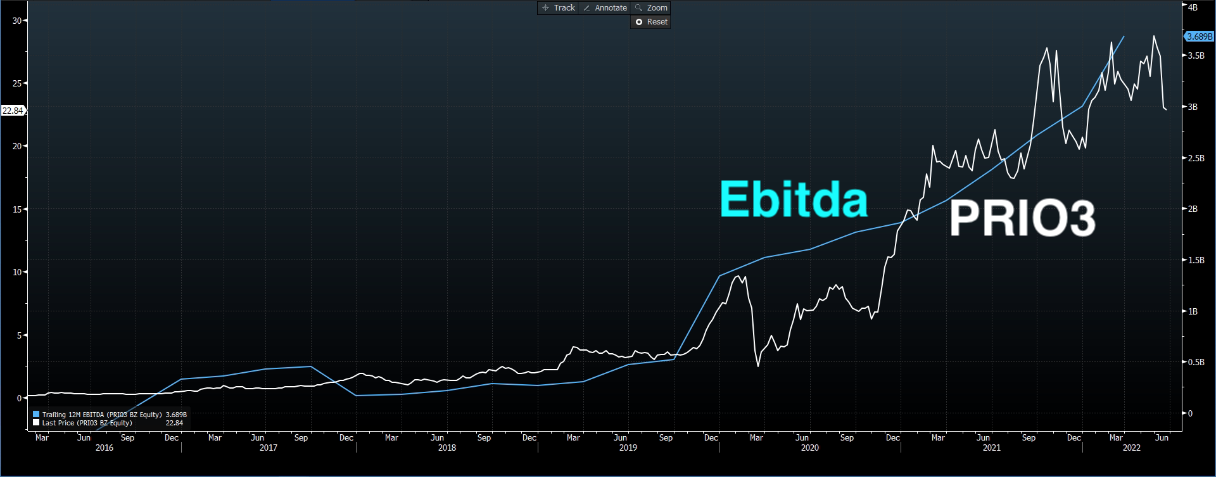Reset the chart view
This screenshot has height=477, width=1216.
click(x=650, y=21)
